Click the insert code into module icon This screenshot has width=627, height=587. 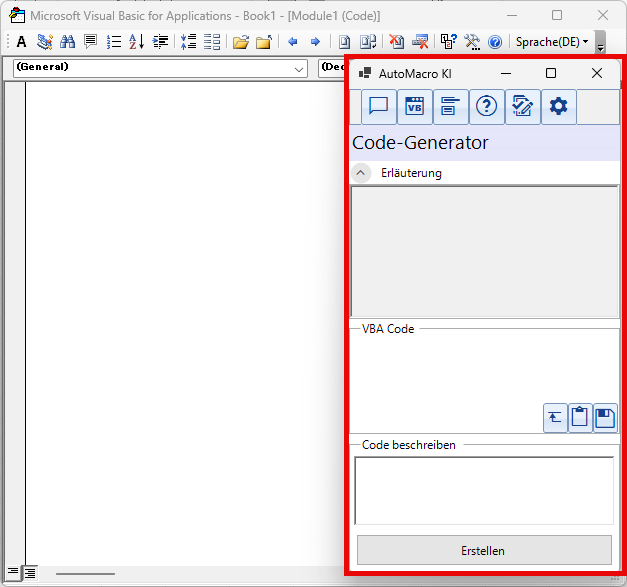click(555, 418)
